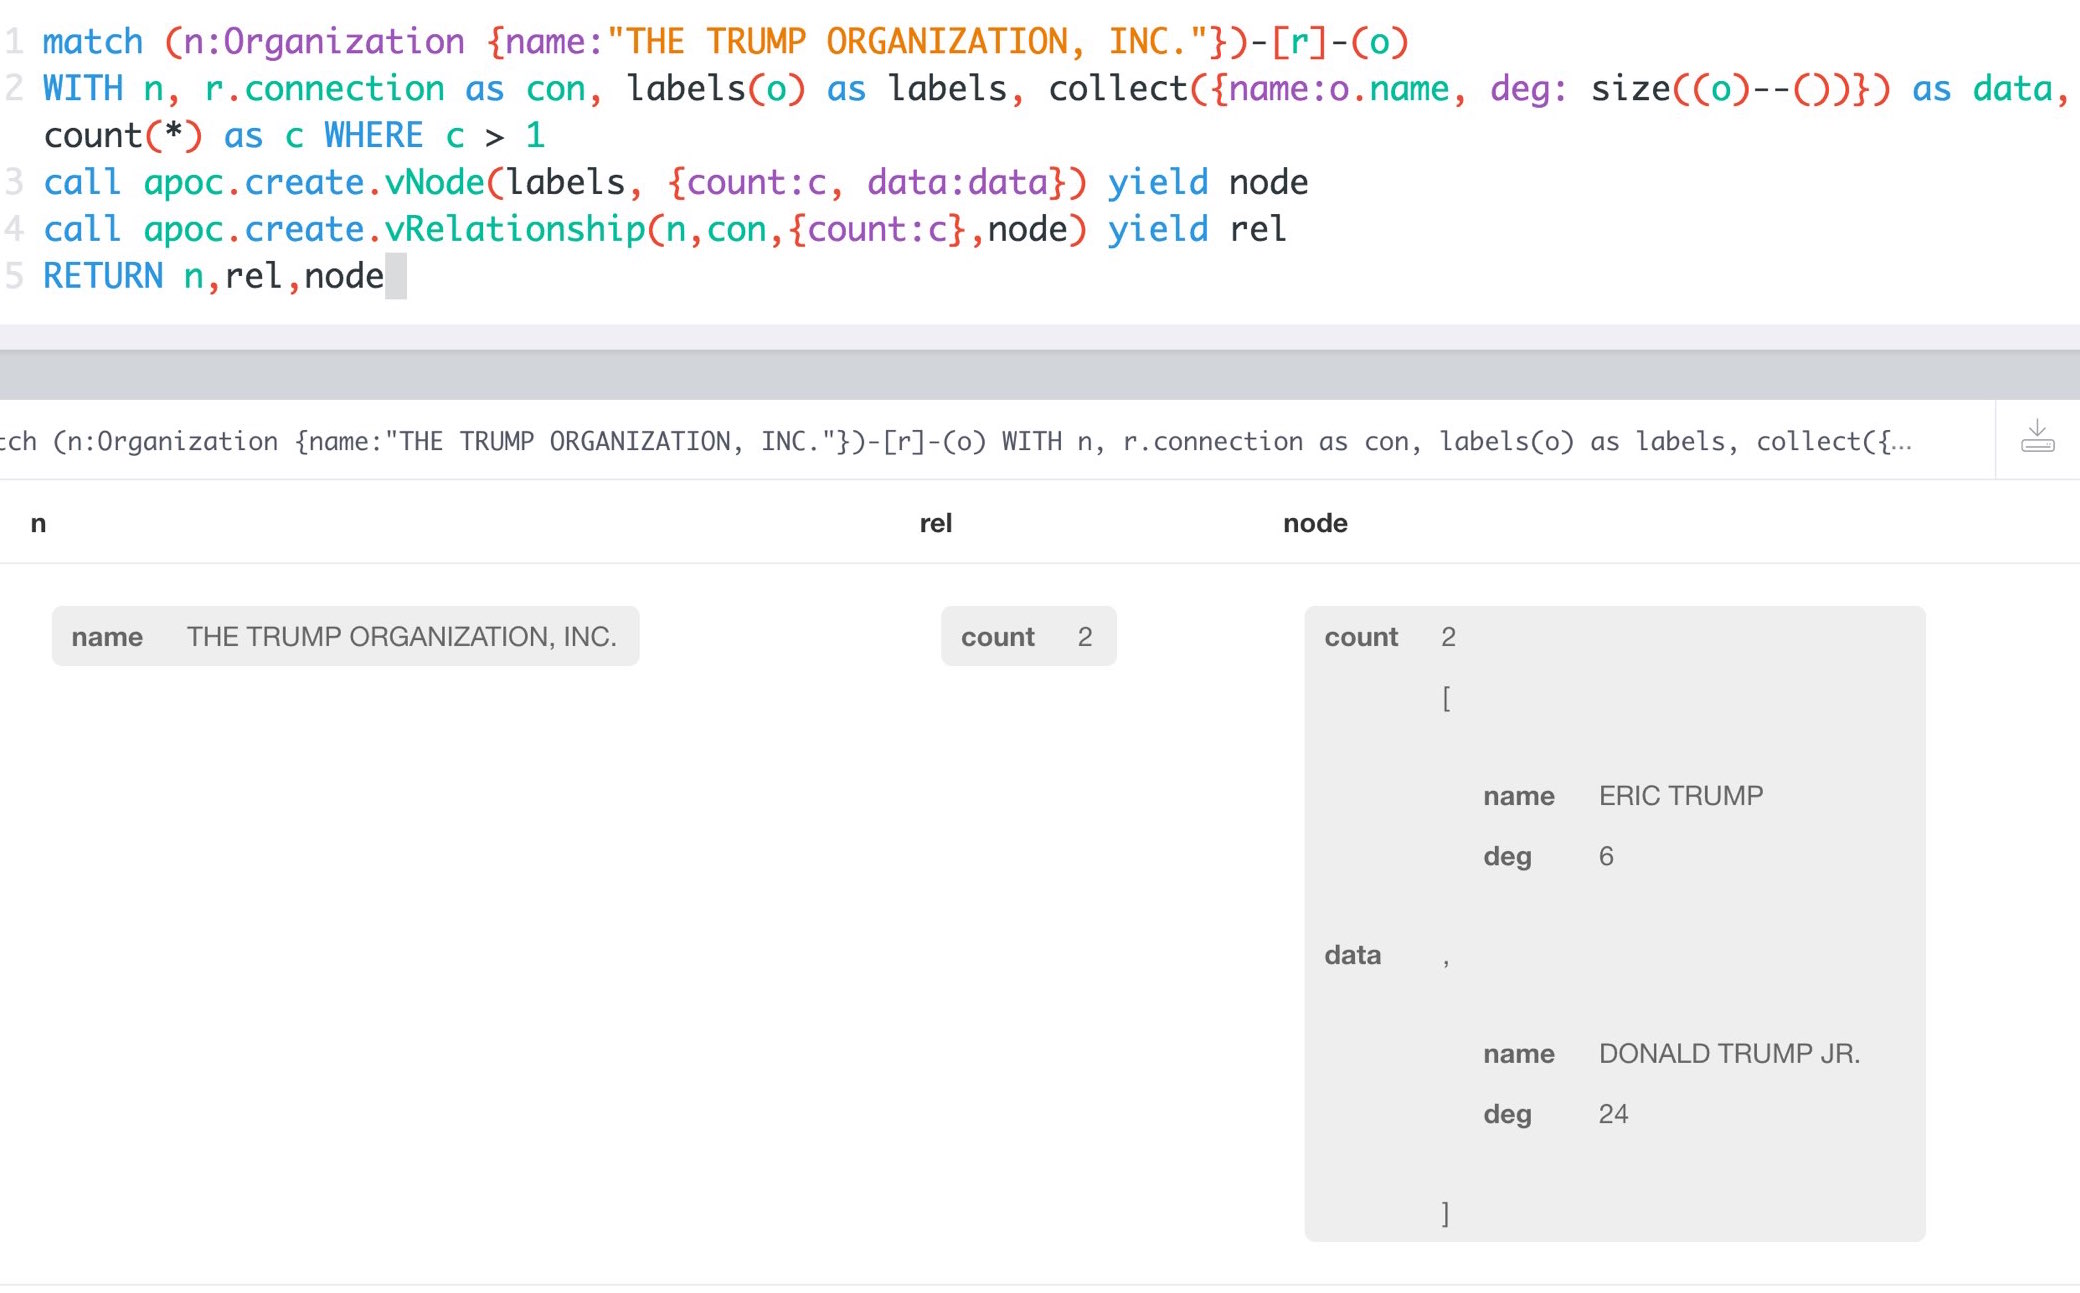Viewport: 2080px width, 1293px height.
Task: Click the node count value 2
Action: [1448, 636]
